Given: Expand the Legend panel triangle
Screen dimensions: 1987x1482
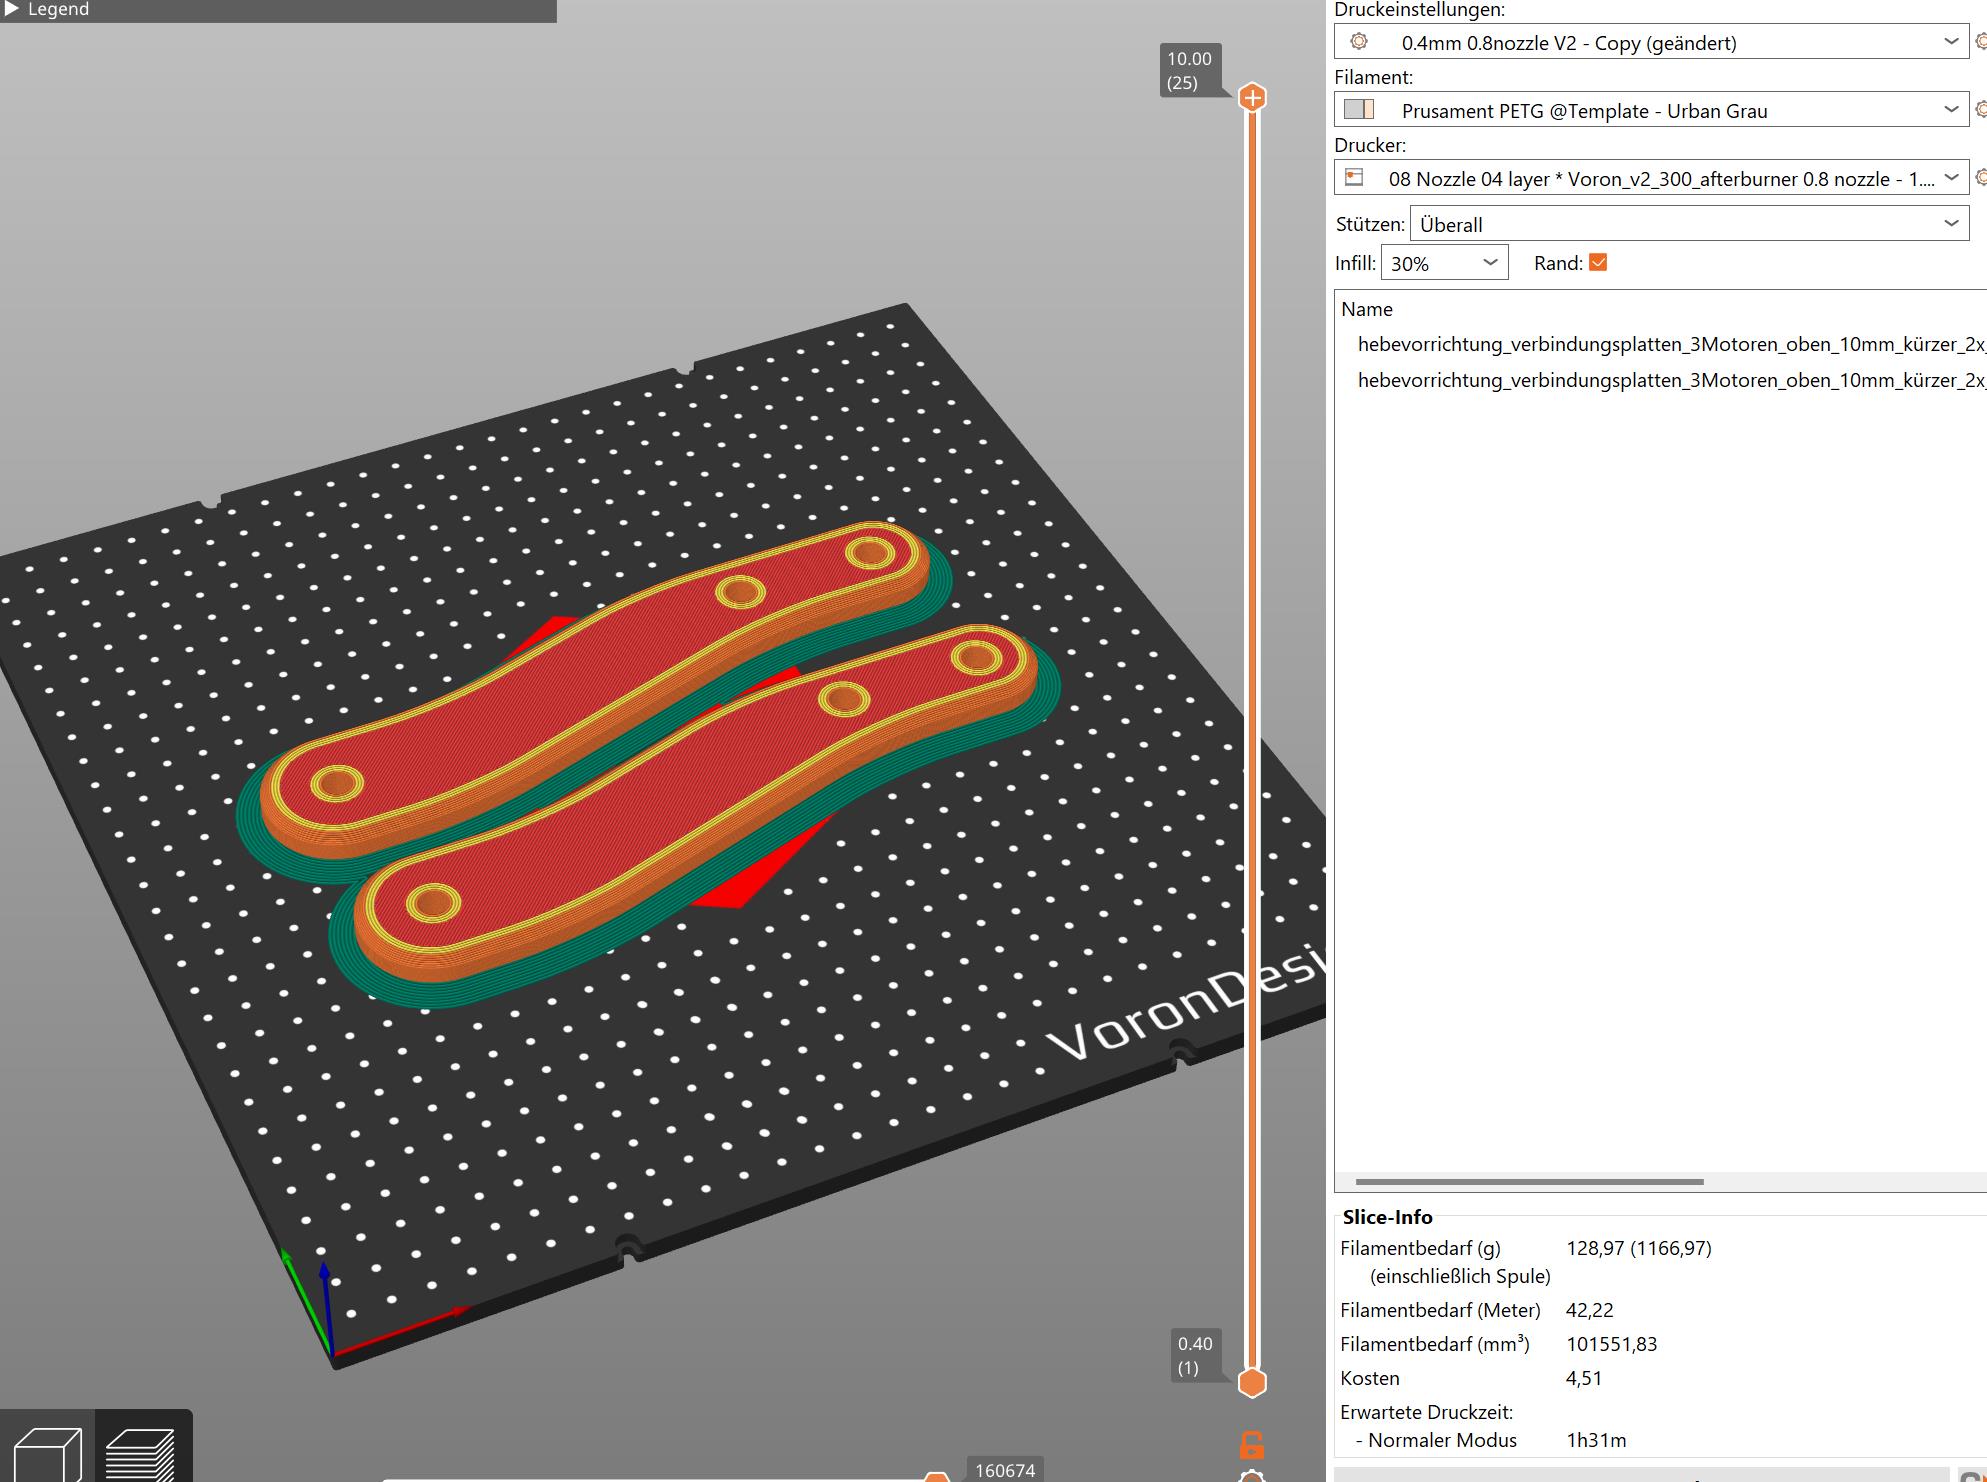Looking at the screenshot, I should (12, 9).
